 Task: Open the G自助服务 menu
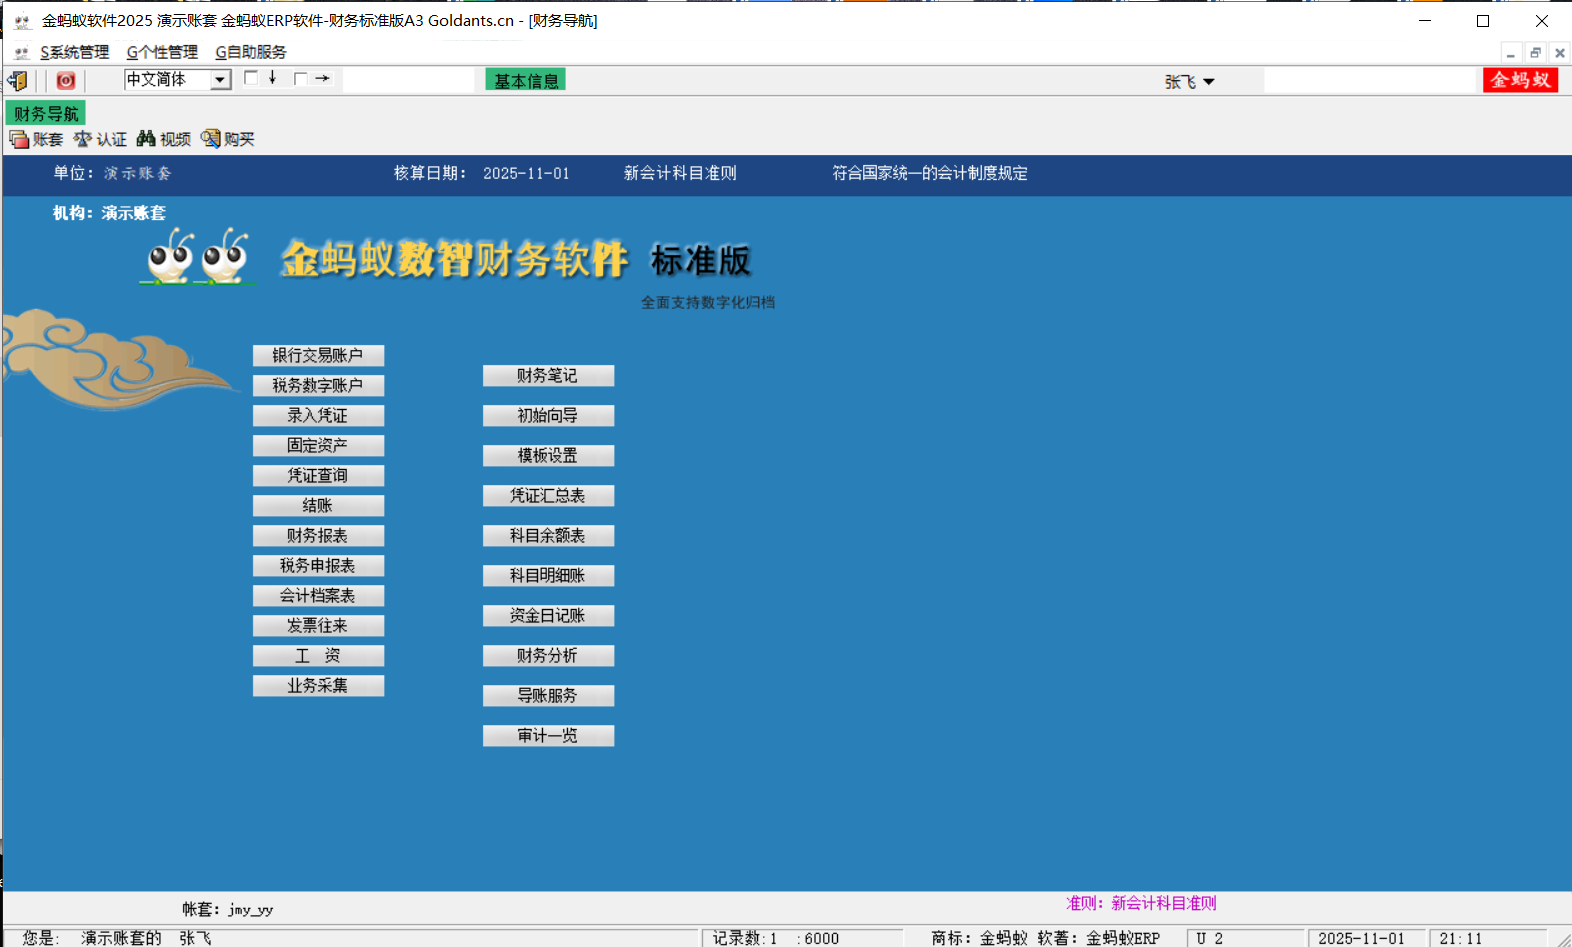pos(251,52)
